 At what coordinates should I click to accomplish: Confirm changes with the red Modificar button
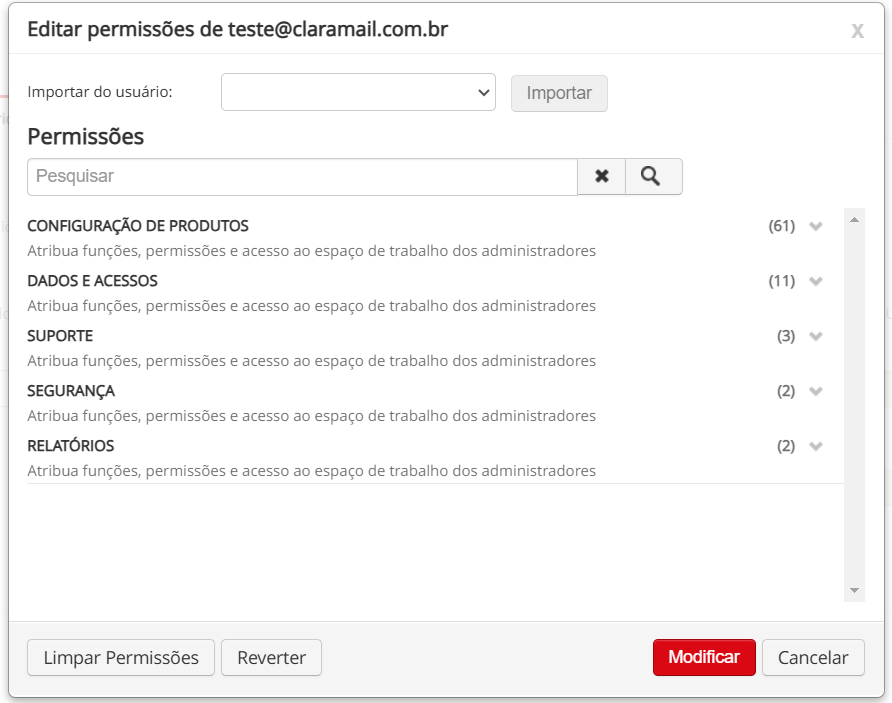coord(704,658)
